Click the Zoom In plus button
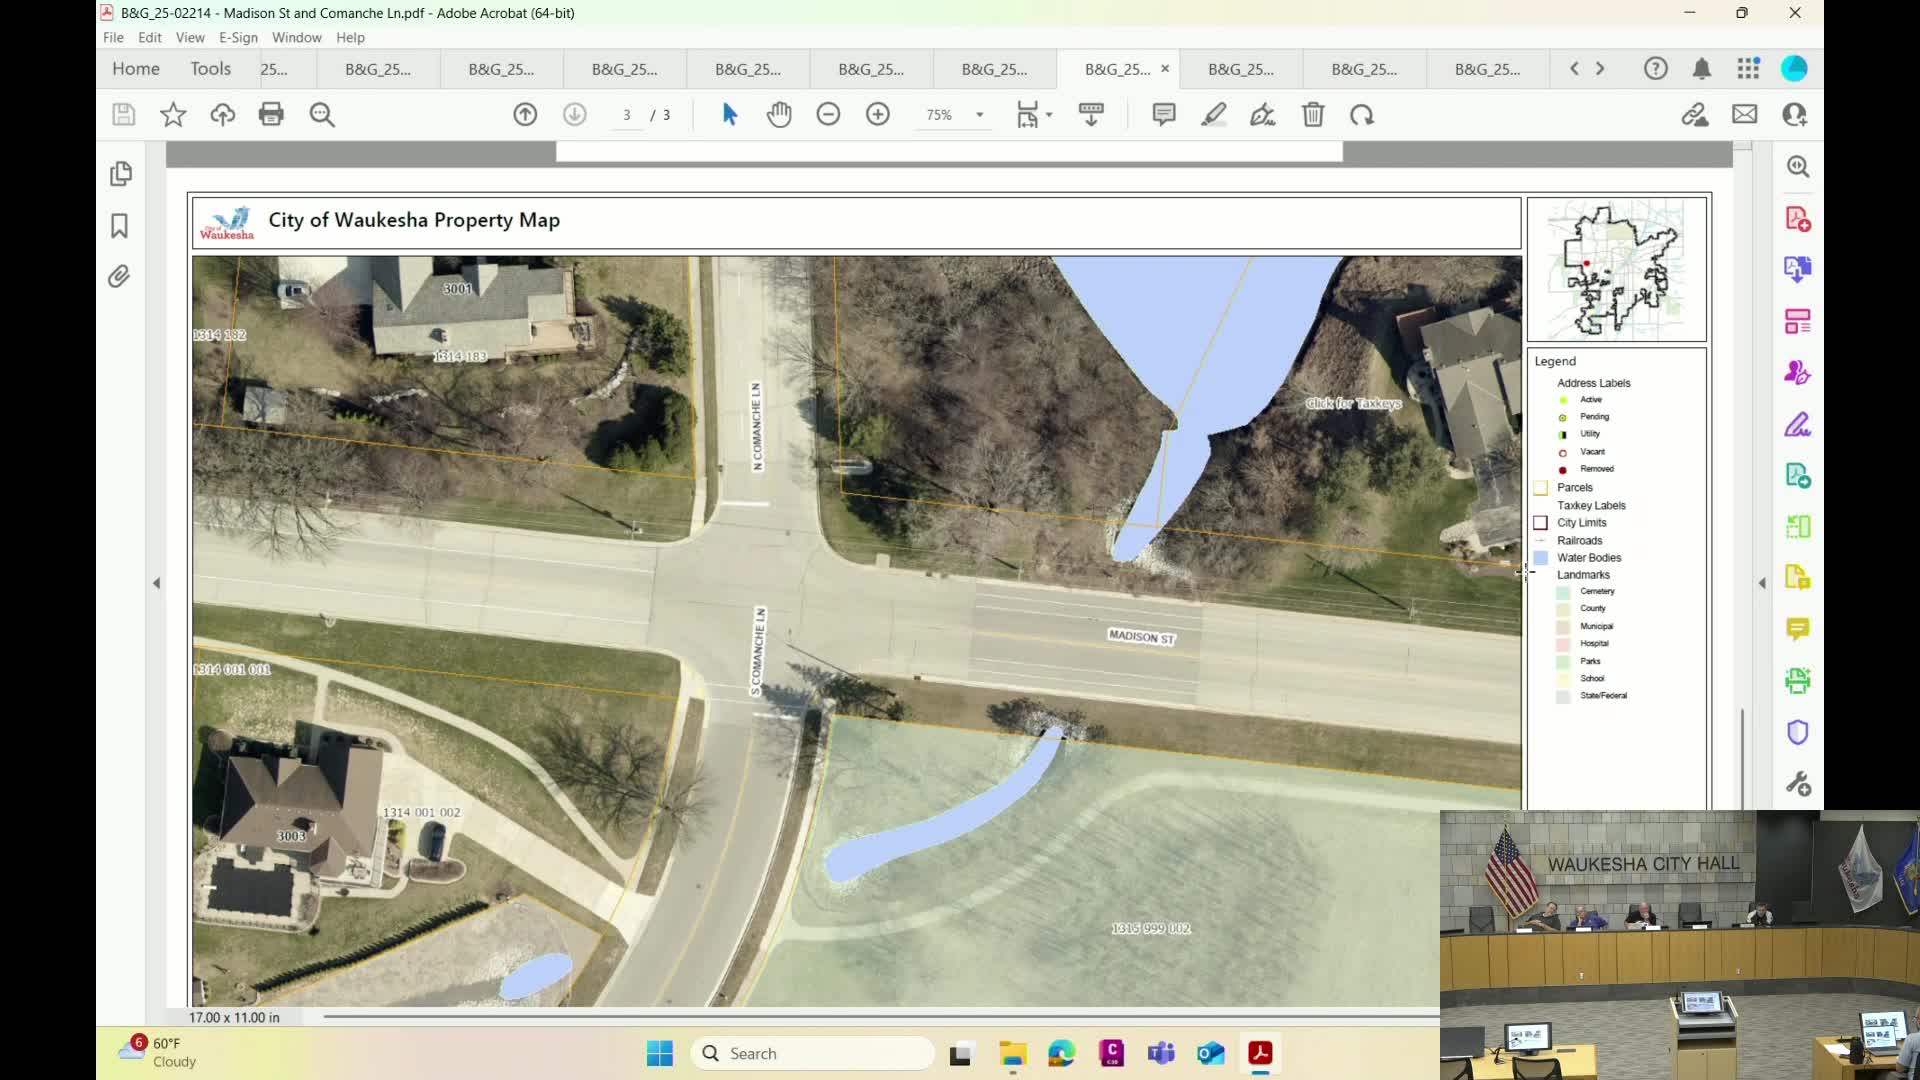 [878, 115]
